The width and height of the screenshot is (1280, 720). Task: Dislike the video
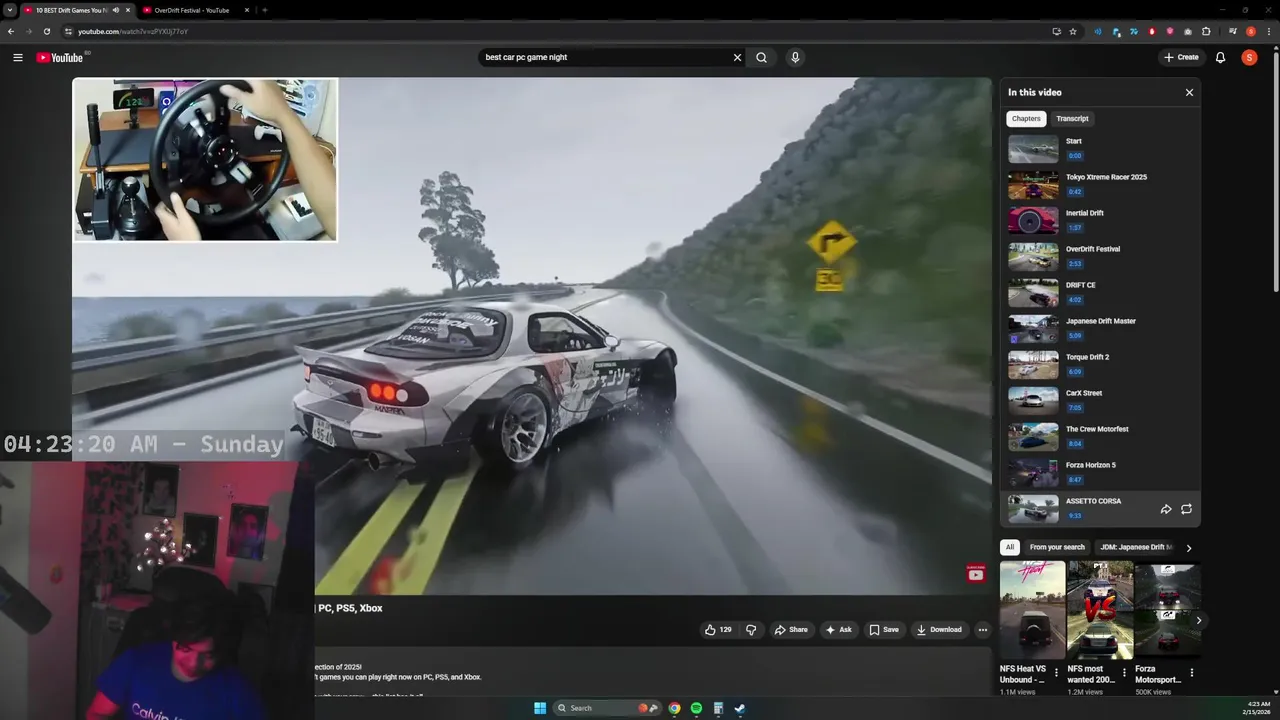coord(751,630)
